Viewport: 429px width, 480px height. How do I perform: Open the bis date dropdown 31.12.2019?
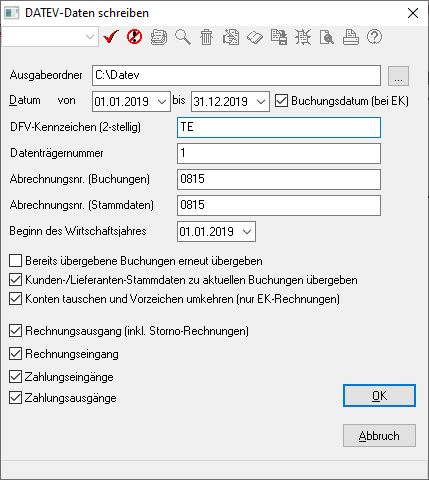coord(261,101)
